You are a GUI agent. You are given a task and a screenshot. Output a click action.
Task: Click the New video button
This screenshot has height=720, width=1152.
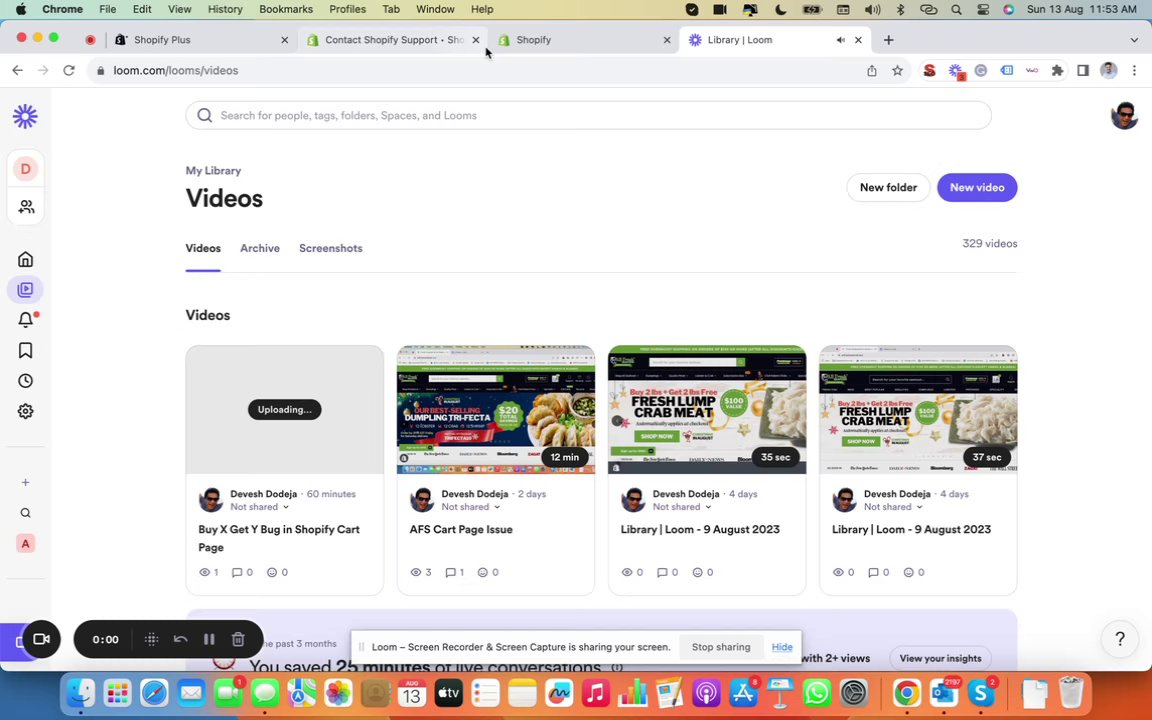tap(976, 187)
